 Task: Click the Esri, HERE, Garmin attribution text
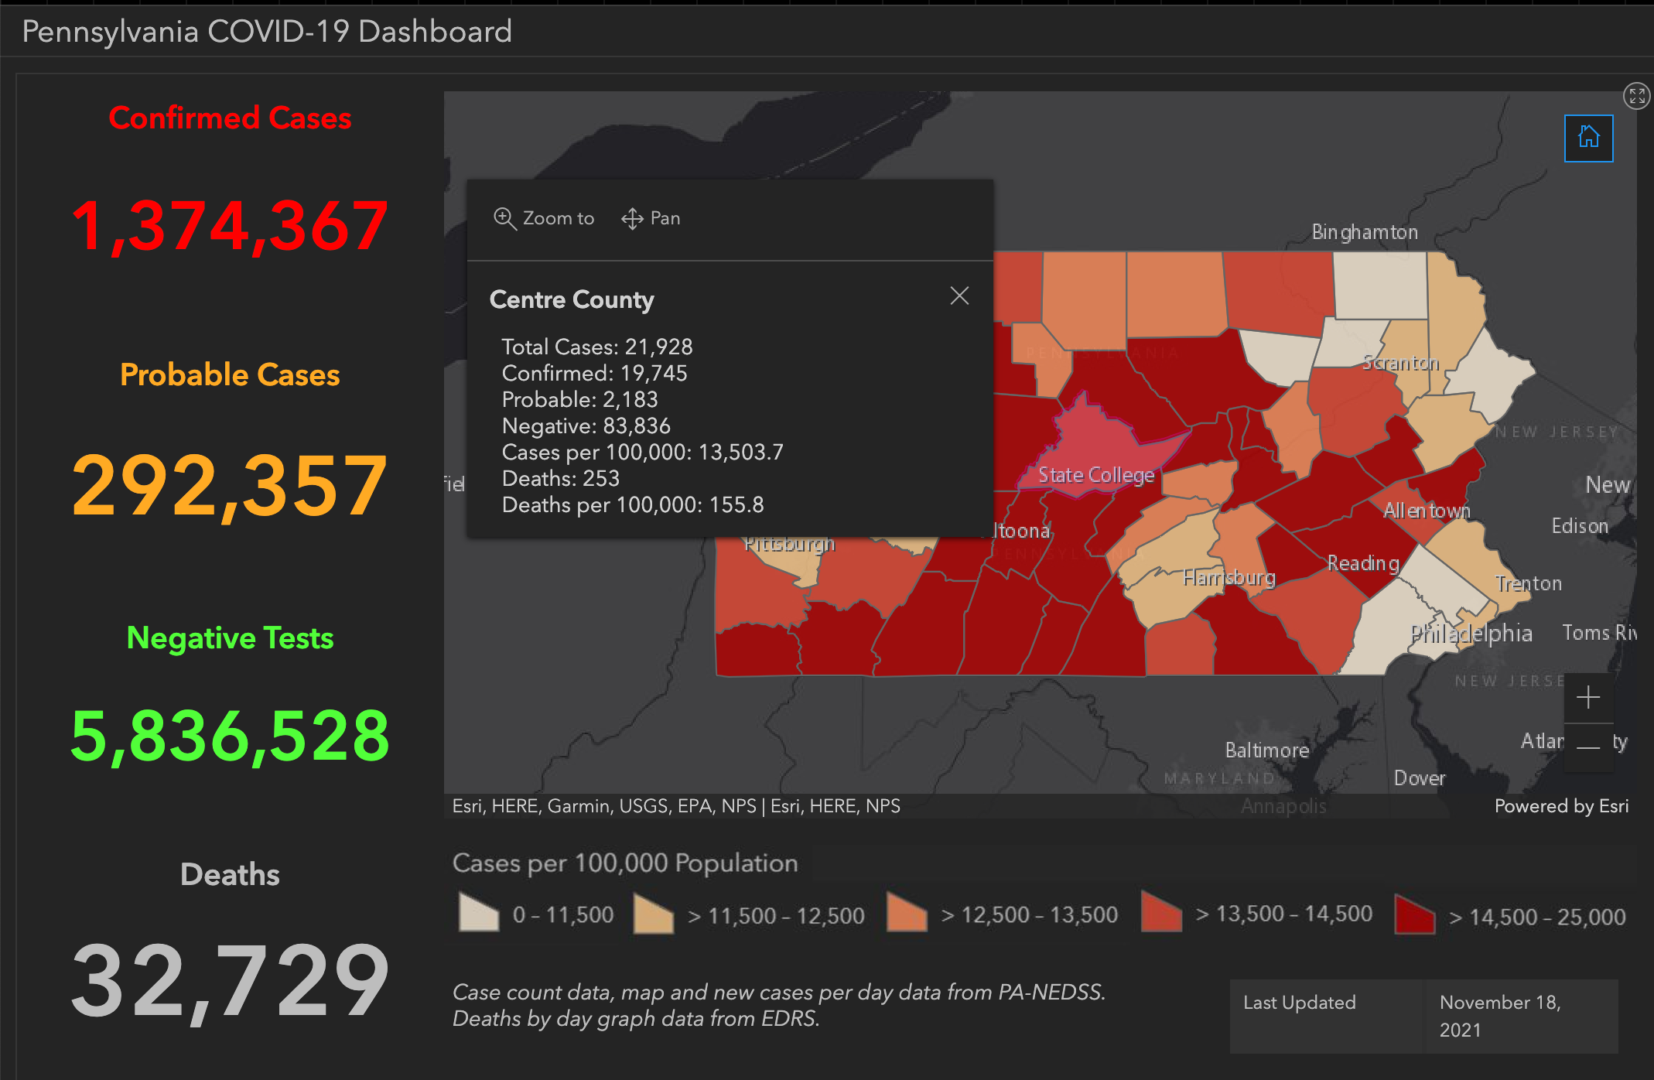(x=676, y=806)
